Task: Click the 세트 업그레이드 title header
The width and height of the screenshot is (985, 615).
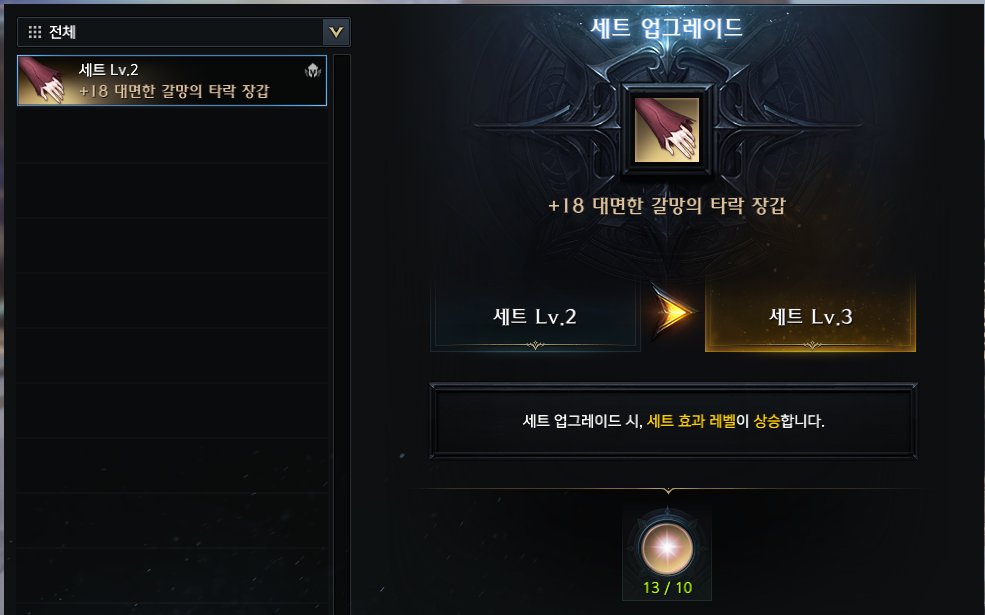Action: [667, 28]
